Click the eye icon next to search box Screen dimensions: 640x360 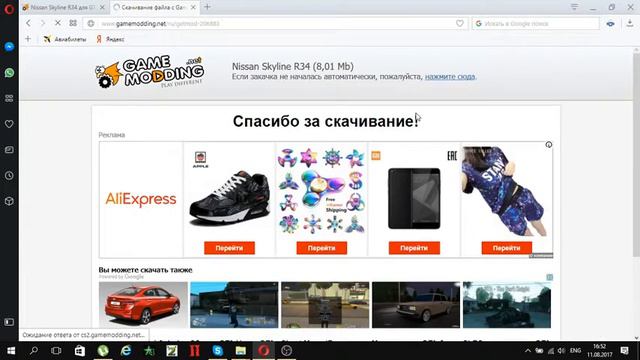(610, 24)
